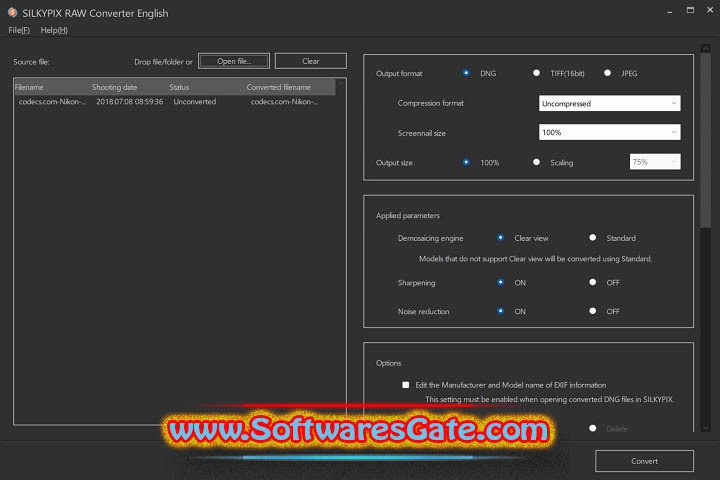Click the Unconverted status cell
Screen dimensions: 720x480
195,102
